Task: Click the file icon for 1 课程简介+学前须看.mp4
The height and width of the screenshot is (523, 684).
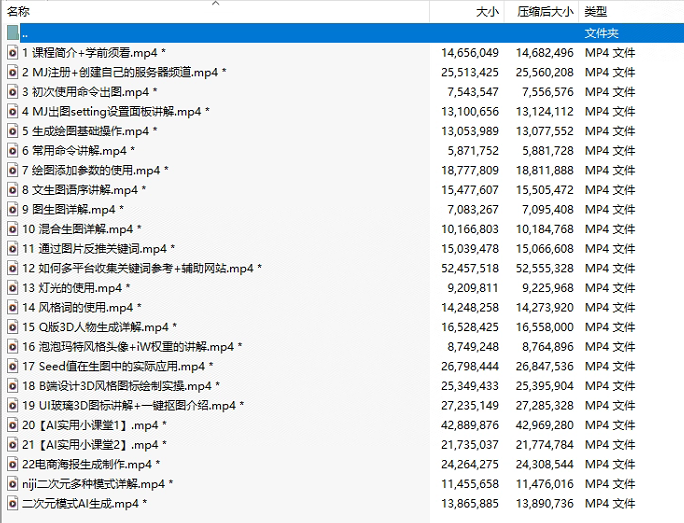Action: coord(13,52)
